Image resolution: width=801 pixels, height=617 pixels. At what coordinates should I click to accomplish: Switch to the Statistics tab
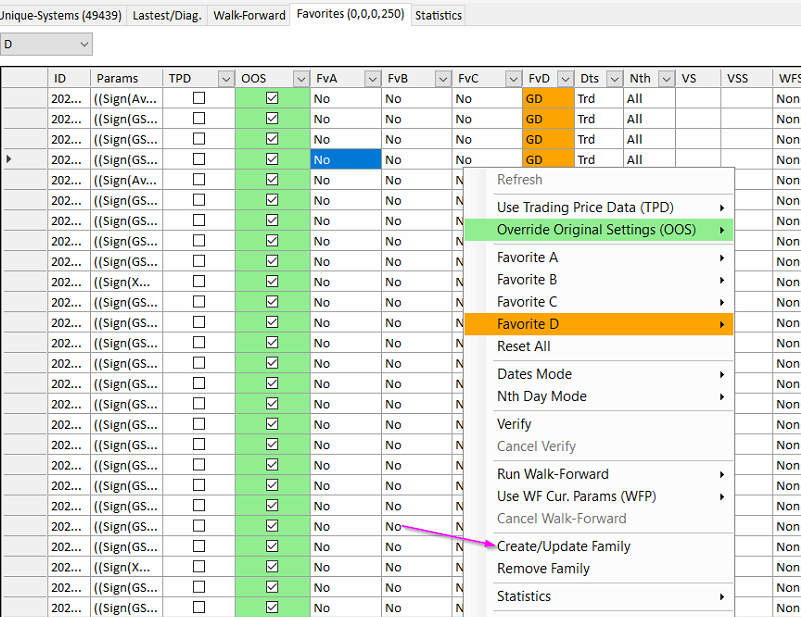click(x=438, y=15)
